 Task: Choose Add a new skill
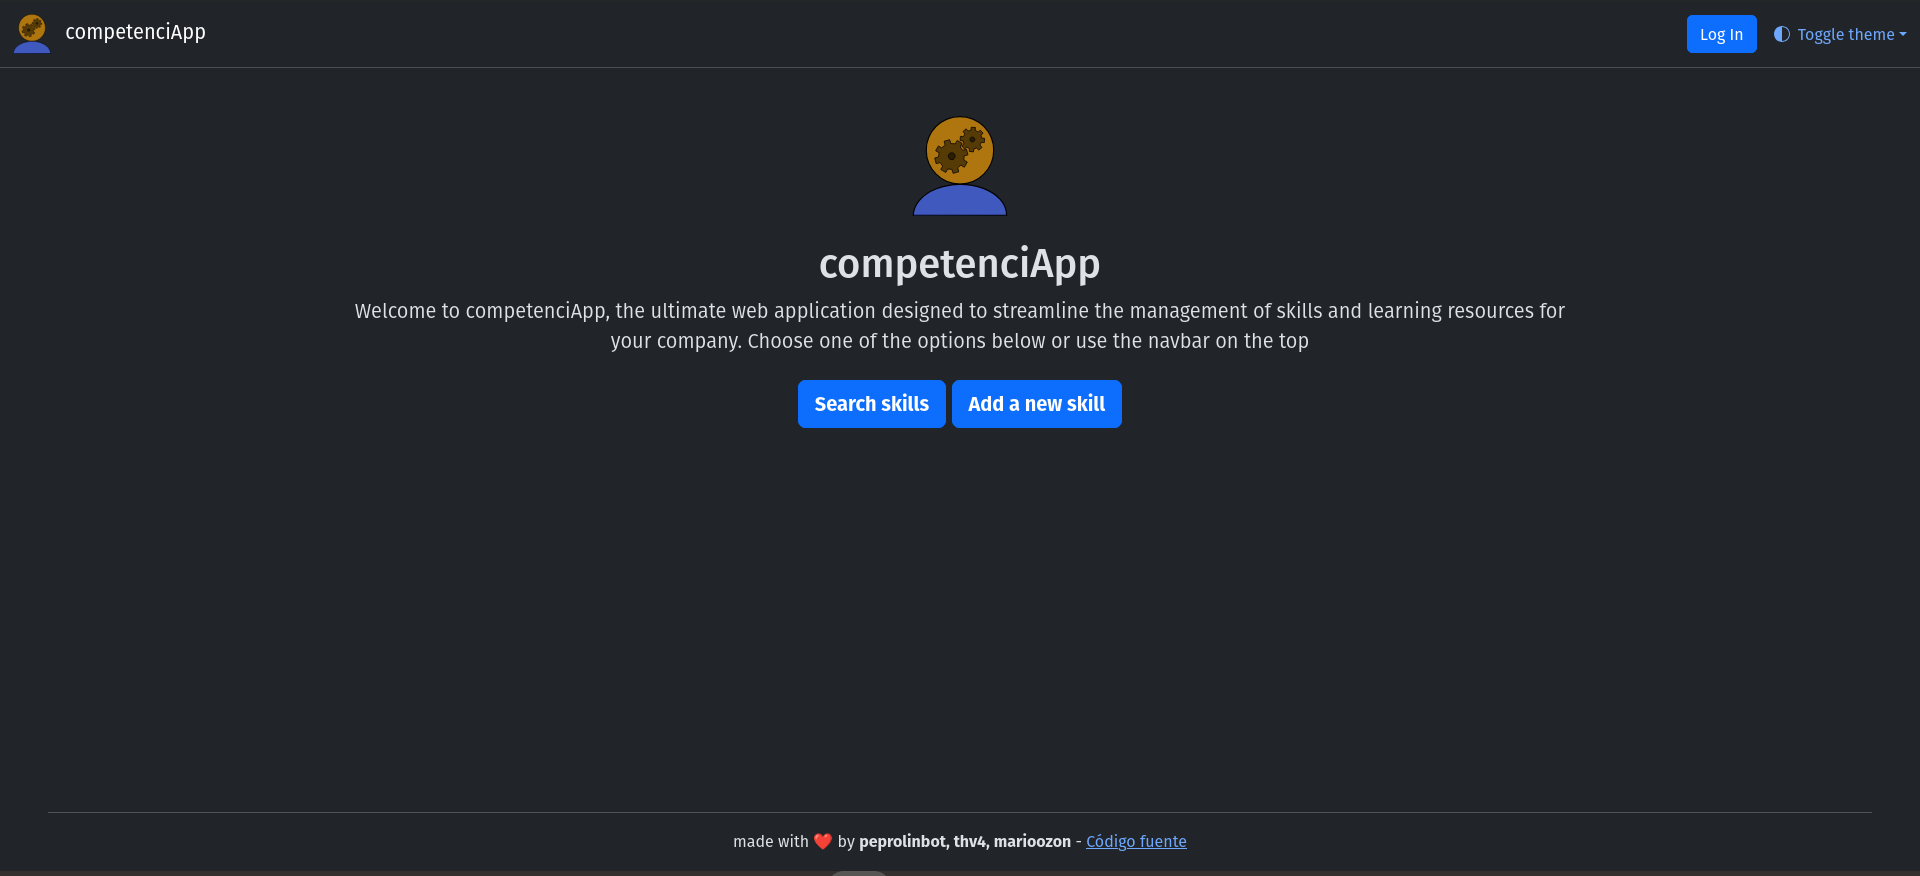1037,404
